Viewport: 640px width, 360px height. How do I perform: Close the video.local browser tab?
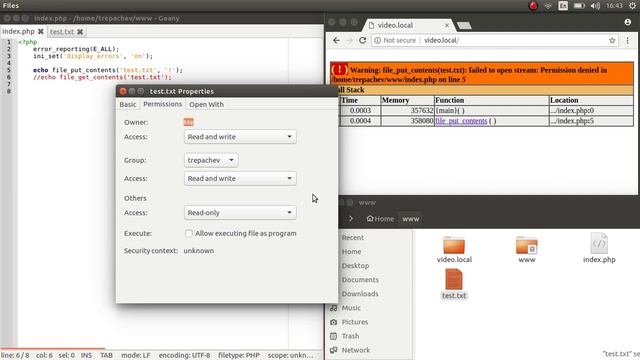tap(447, 25)
